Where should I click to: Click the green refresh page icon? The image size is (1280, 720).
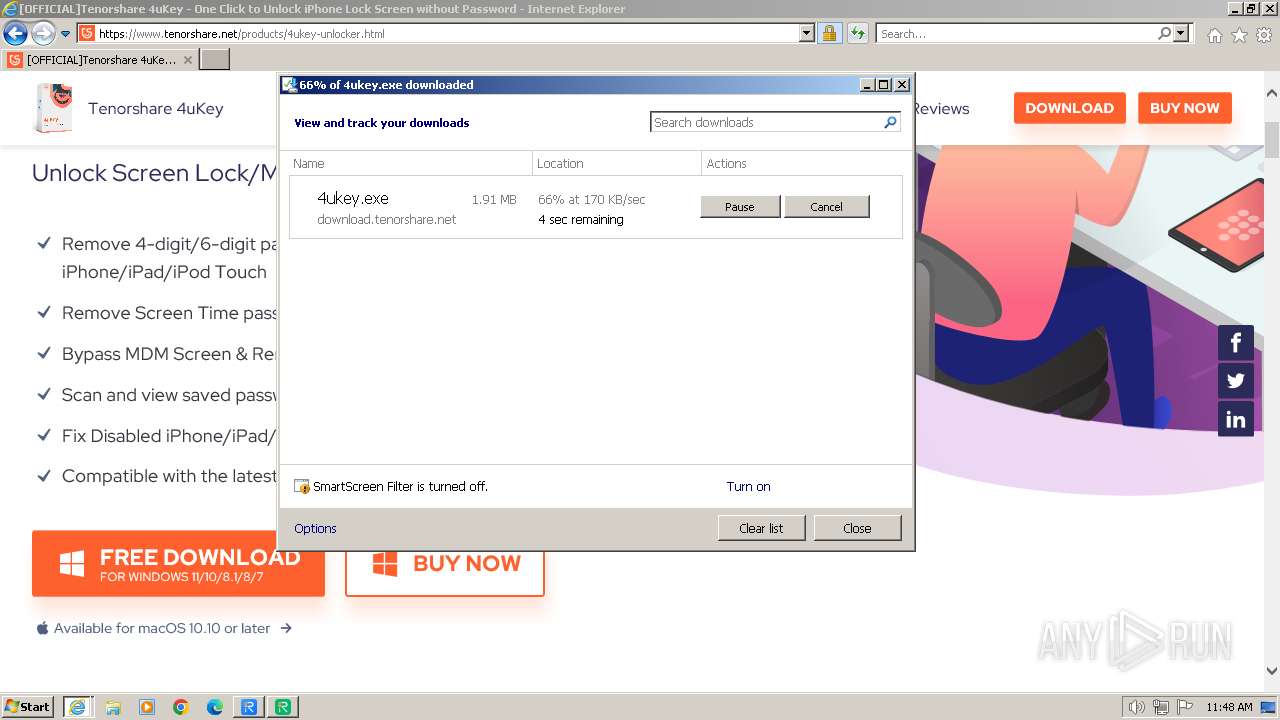[857, 33]
